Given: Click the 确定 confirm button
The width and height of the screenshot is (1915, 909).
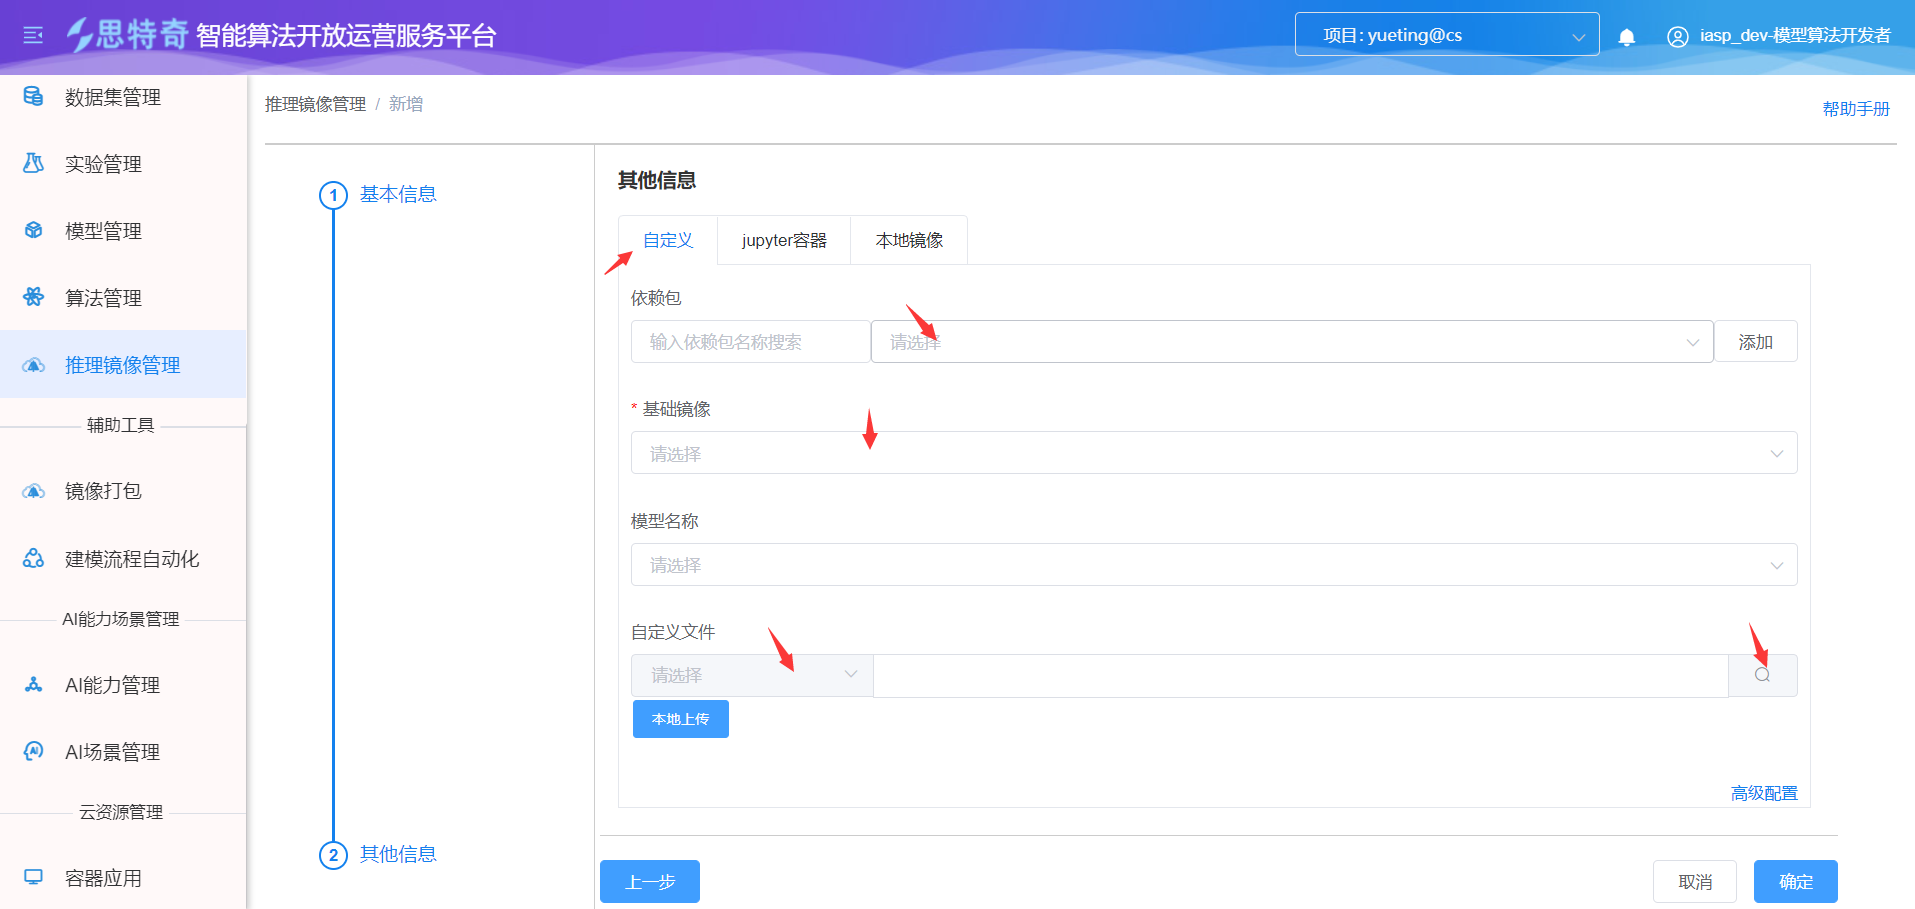Looking at the screenshot, I should point(1795,881).
